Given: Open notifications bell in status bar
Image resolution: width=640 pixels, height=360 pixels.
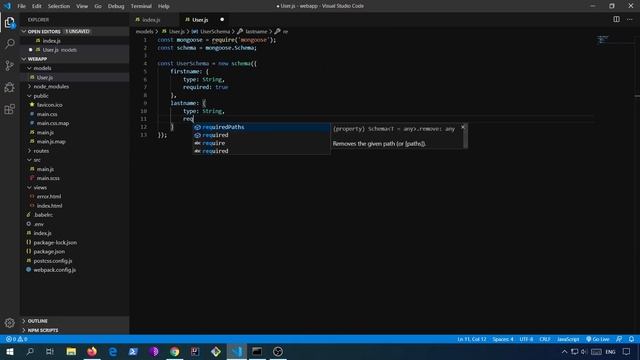Looking at the screenshot, I should click(x=631, y=339).
